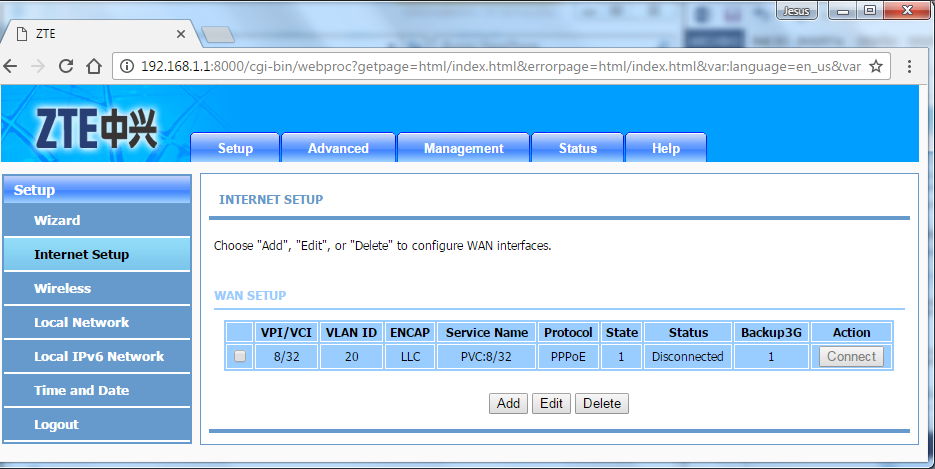Click the Delete button
Screen dimensions: 935x469
[602, 403]
